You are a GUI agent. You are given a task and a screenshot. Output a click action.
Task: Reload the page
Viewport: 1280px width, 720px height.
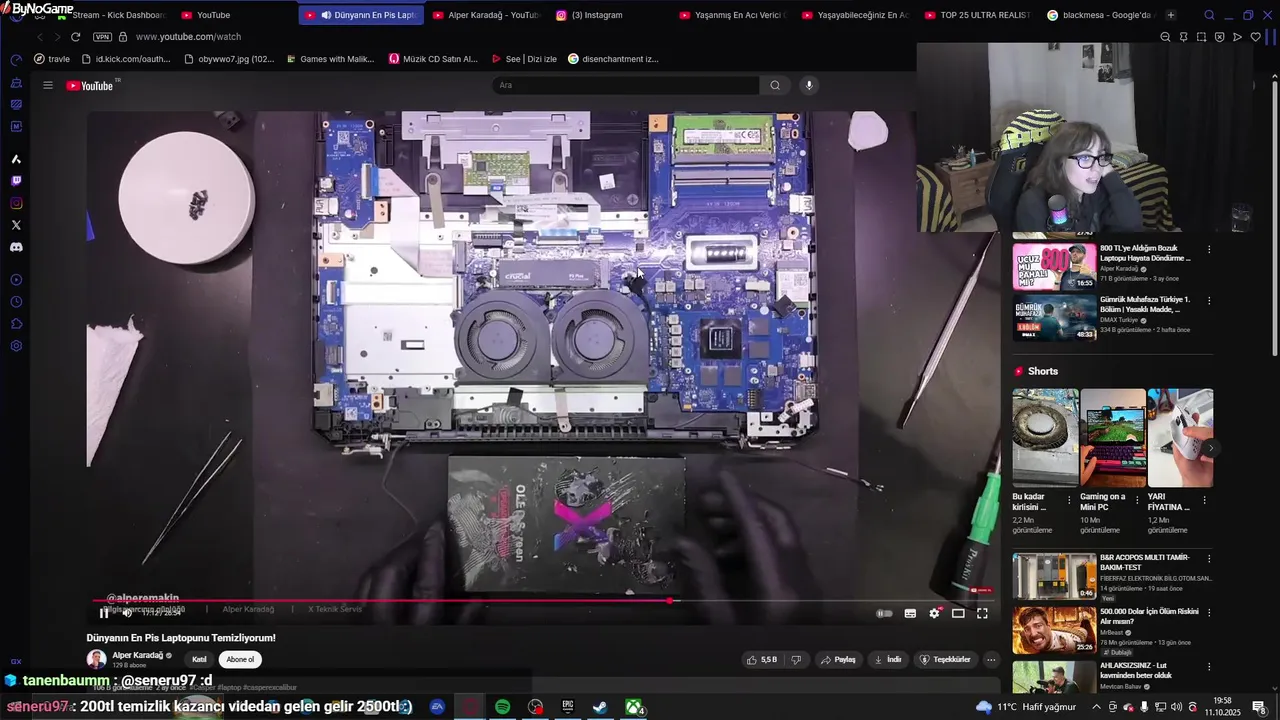tap(75, 37)
